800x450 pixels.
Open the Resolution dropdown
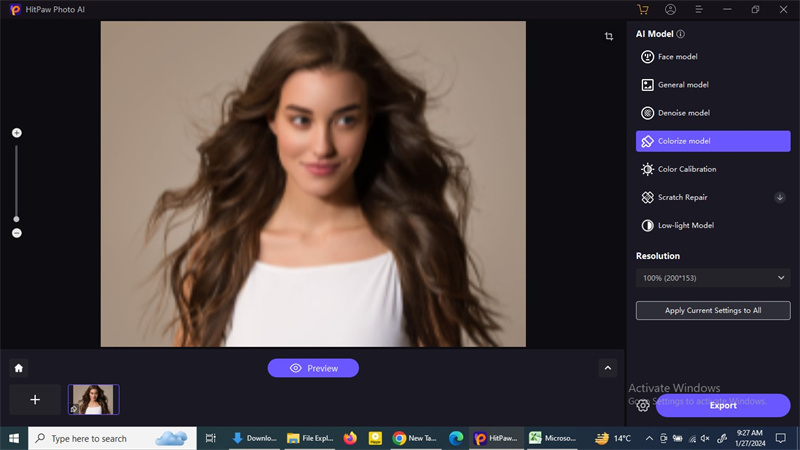[712, 277]
